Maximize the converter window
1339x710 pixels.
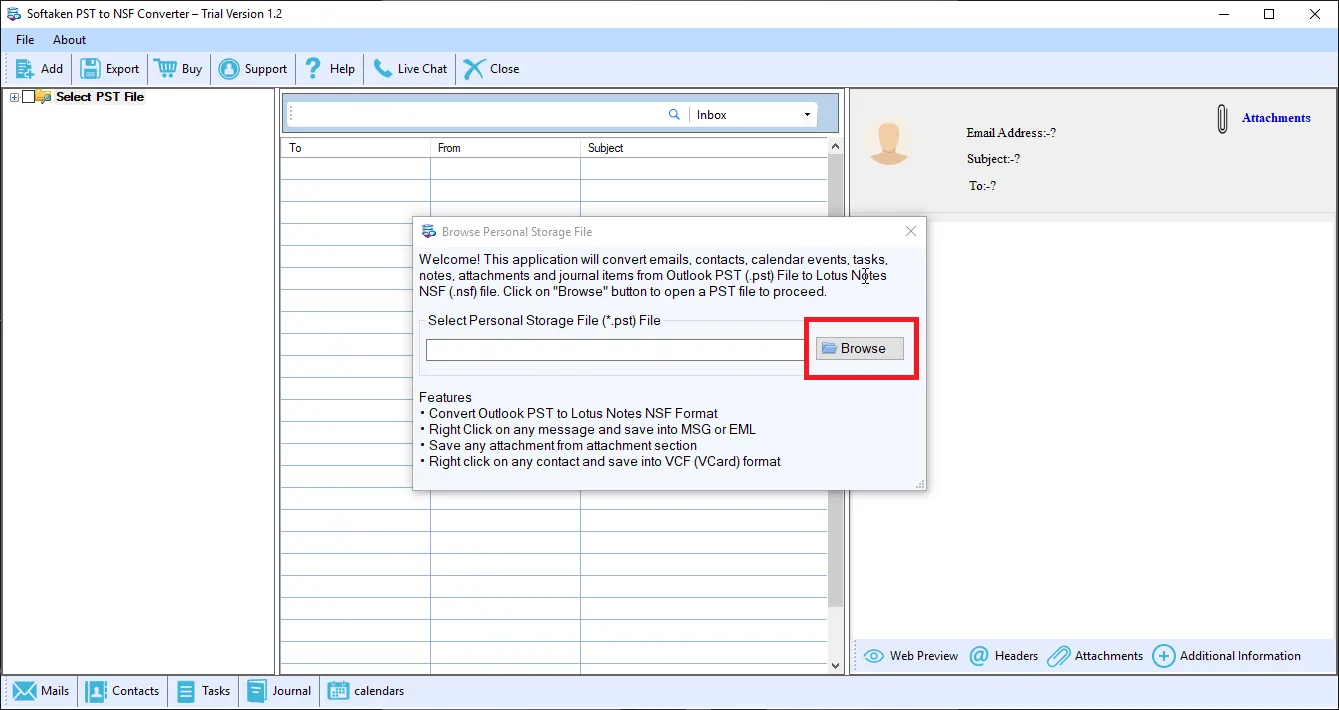pos(1269,14)
